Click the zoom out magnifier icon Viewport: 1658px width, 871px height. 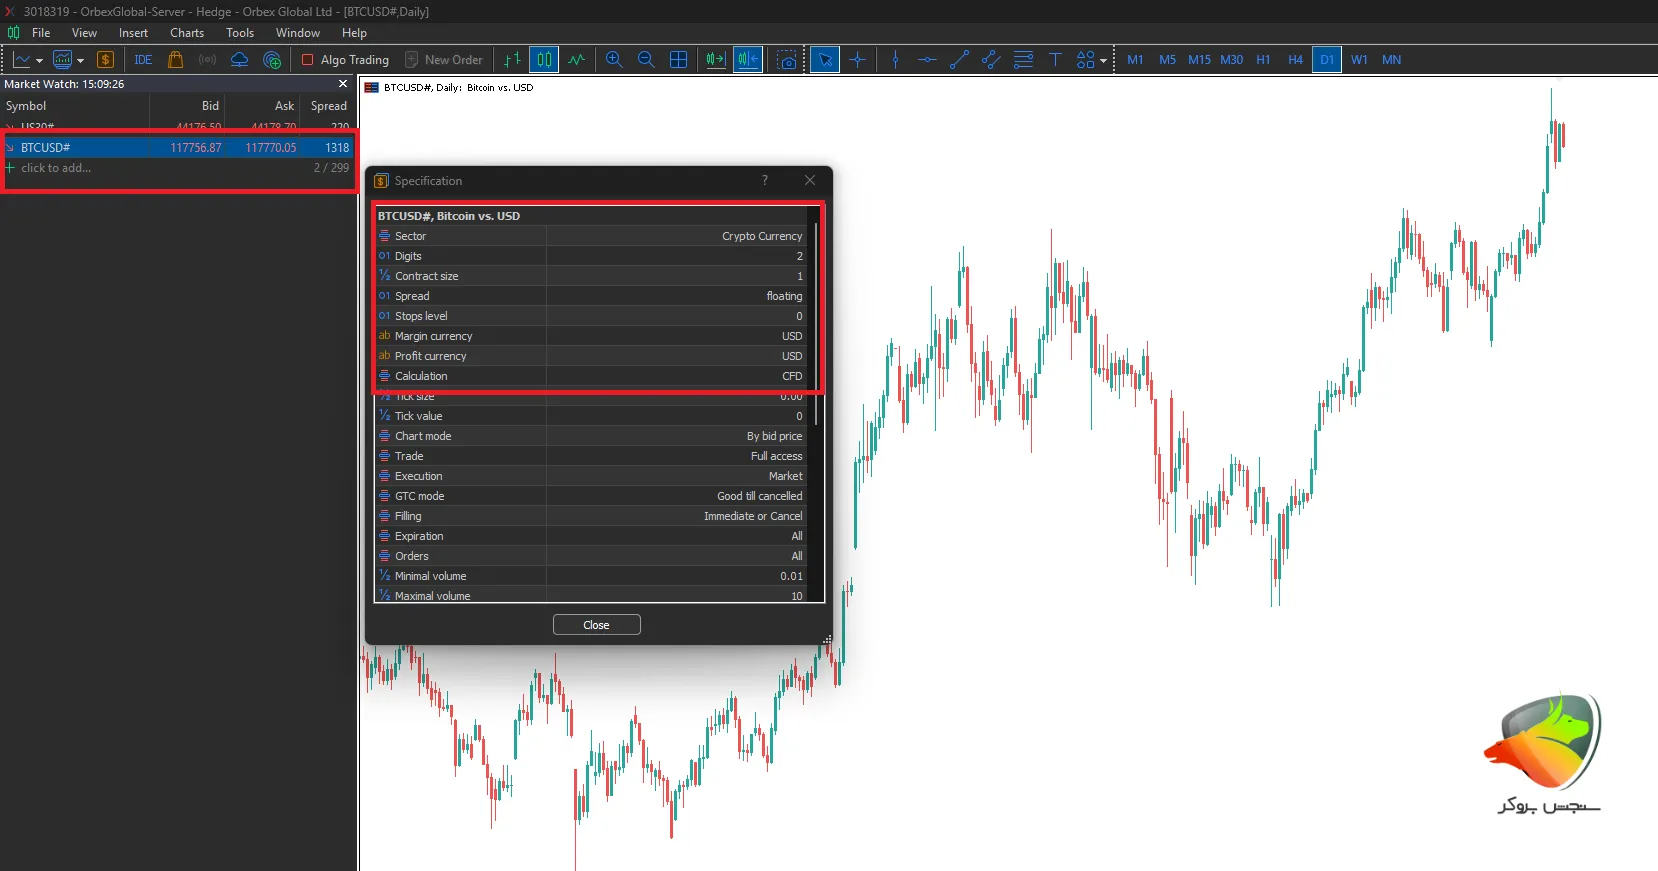646,60
